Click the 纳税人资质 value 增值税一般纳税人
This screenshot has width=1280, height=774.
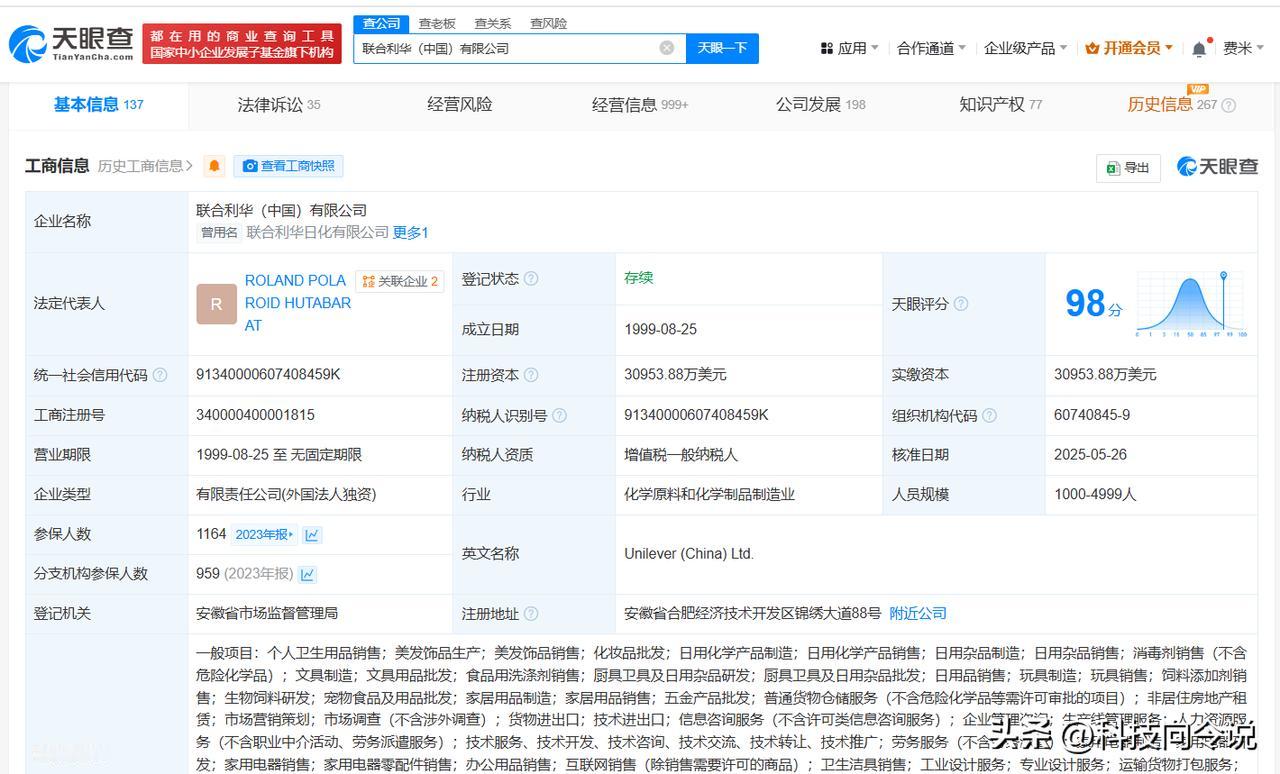pyautogui.click(x=681, y=455)
